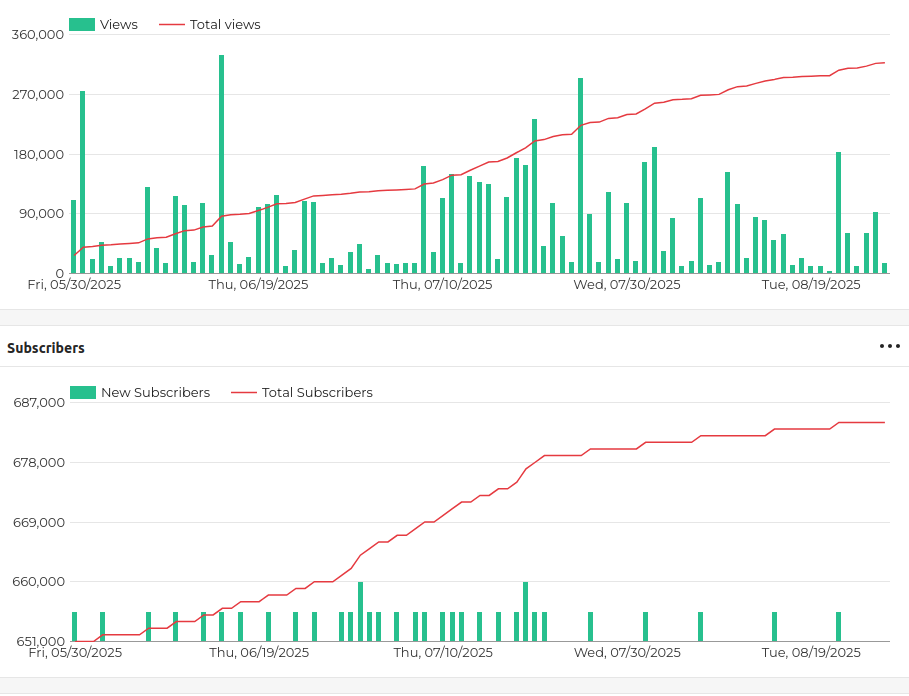Viewport: 909px width, 696px height.
Task: Click the green Views legend color box
Action: [x=82, y=24]
